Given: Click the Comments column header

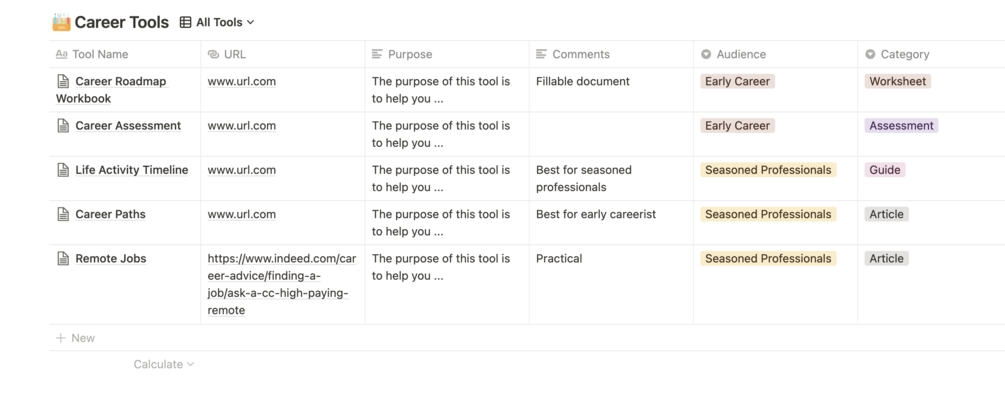Looking at the screenshot, I should coord(580,54).
